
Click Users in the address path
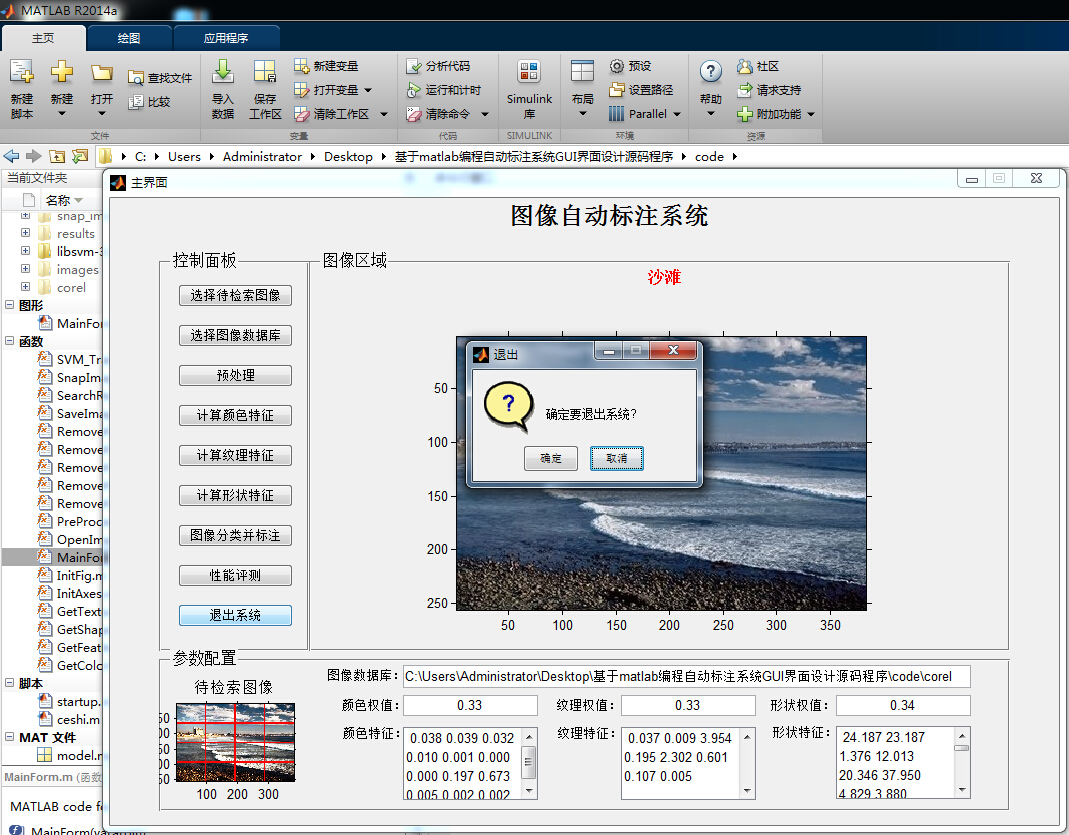click(184, 157)
